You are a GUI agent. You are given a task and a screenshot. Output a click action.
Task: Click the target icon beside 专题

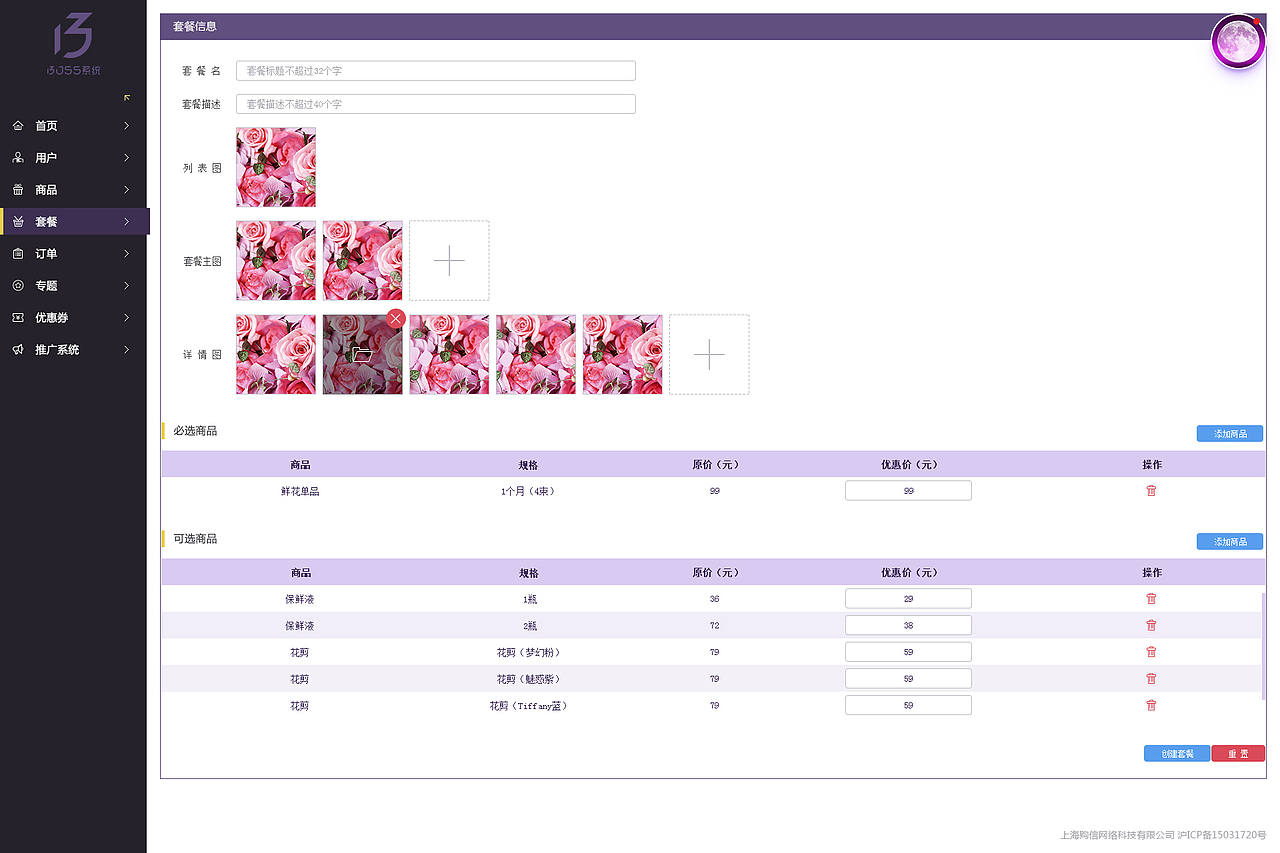coord(18,286)
